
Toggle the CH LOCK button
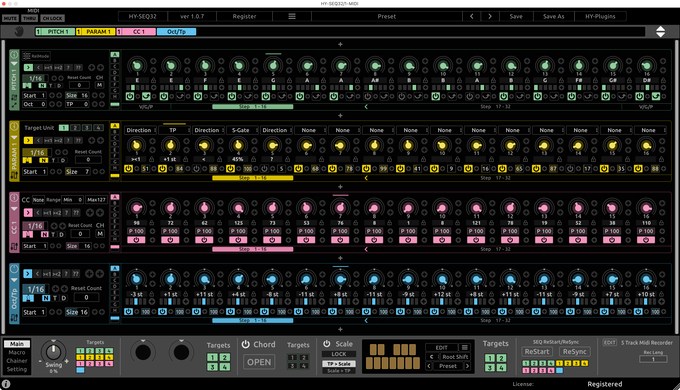click(52, 18)
